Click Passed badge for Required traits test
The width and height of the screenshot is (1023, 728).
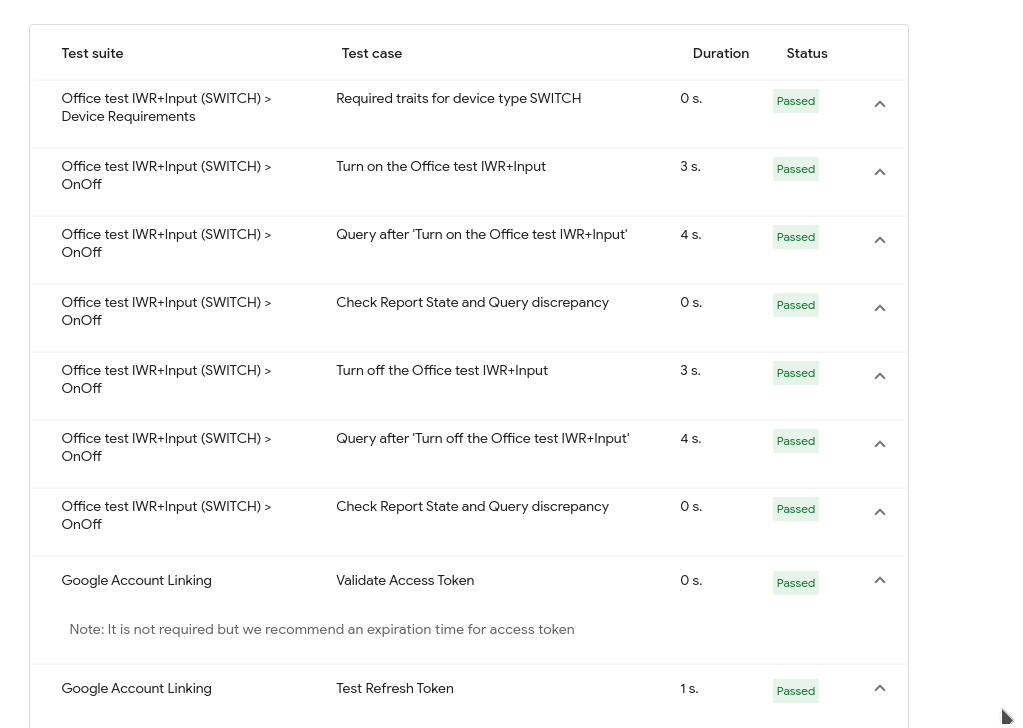click(x=796, y=101)
